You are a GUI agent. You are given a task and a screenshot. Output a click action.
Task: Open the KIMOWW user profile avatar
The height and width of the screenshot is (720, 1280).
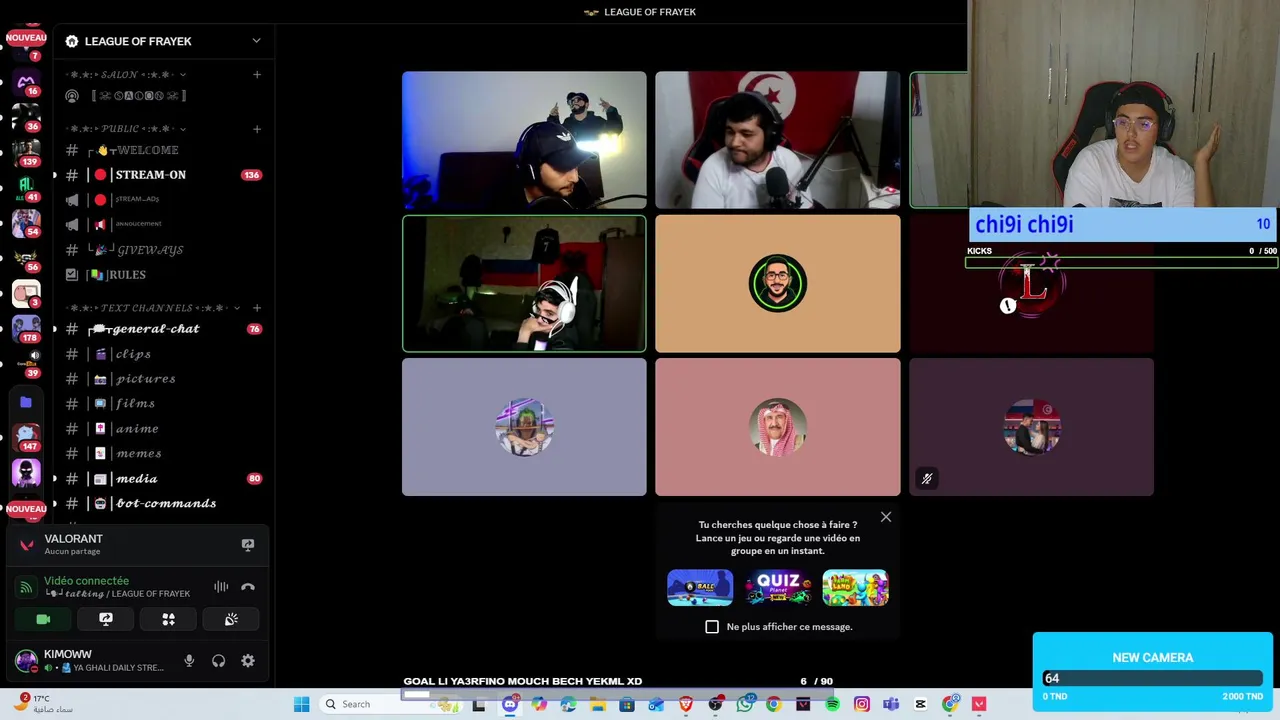(x=26, y=661)
